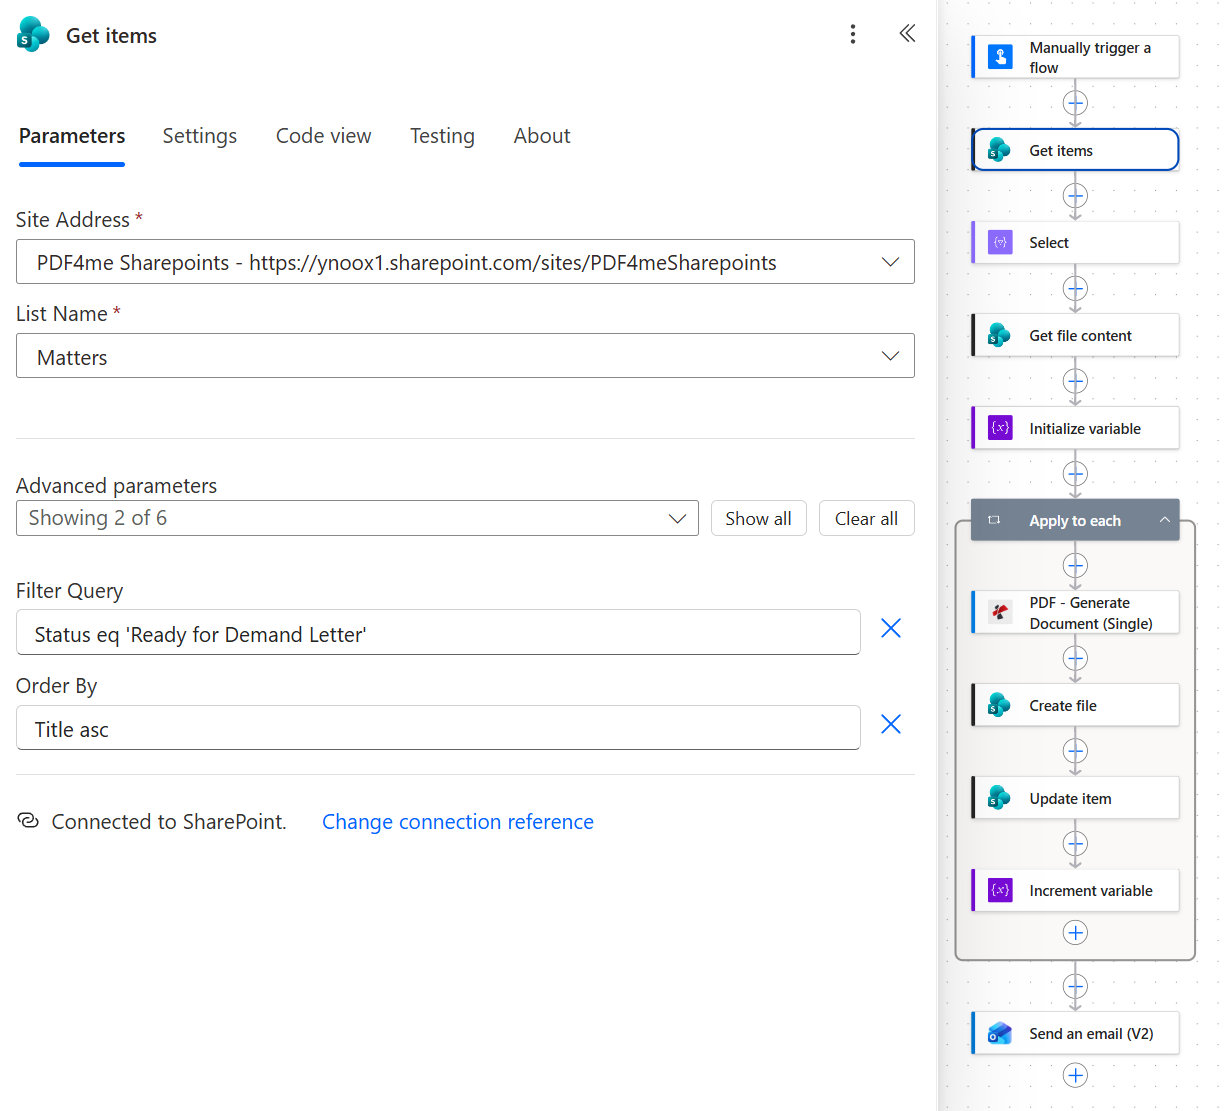
Task: Click the Initialize variable icon
Action: point(1000,428)
